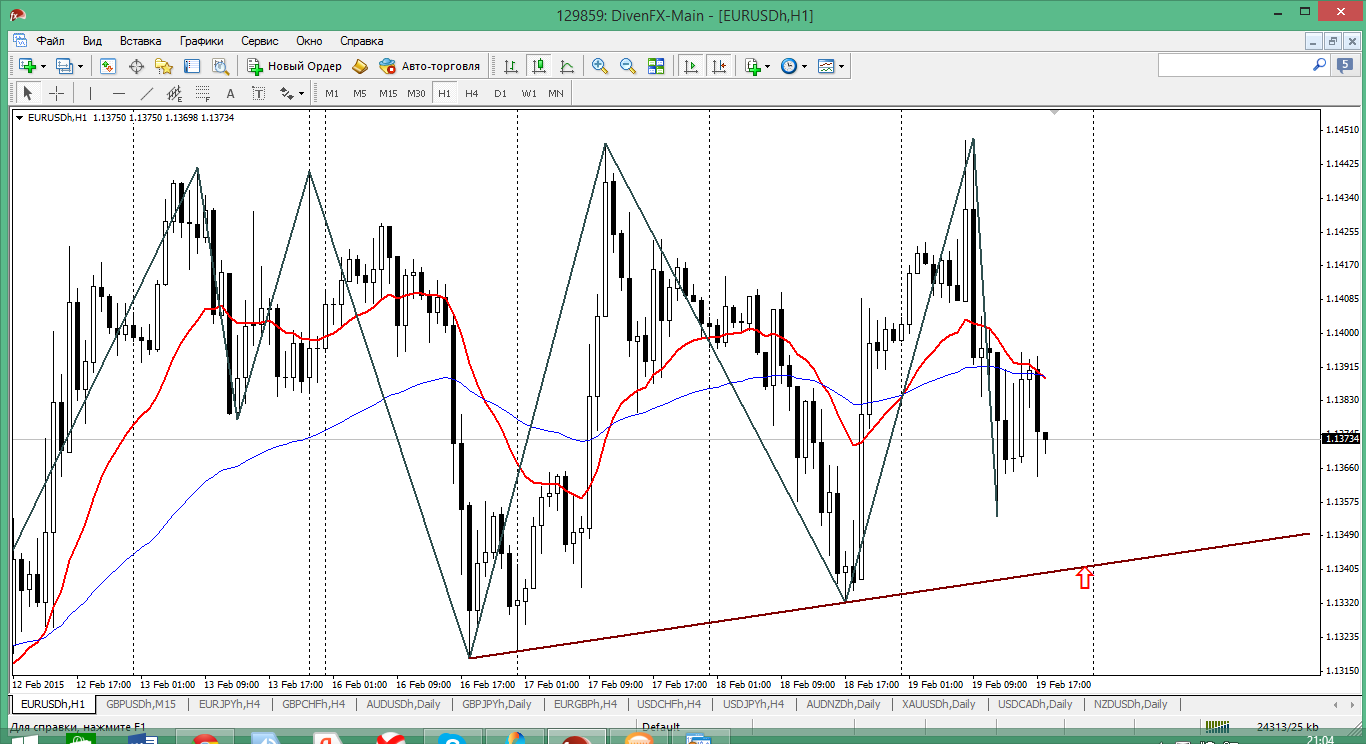
Task: Switch to GBPUSDh,M15 chart tab
Action: click(140, 704)
